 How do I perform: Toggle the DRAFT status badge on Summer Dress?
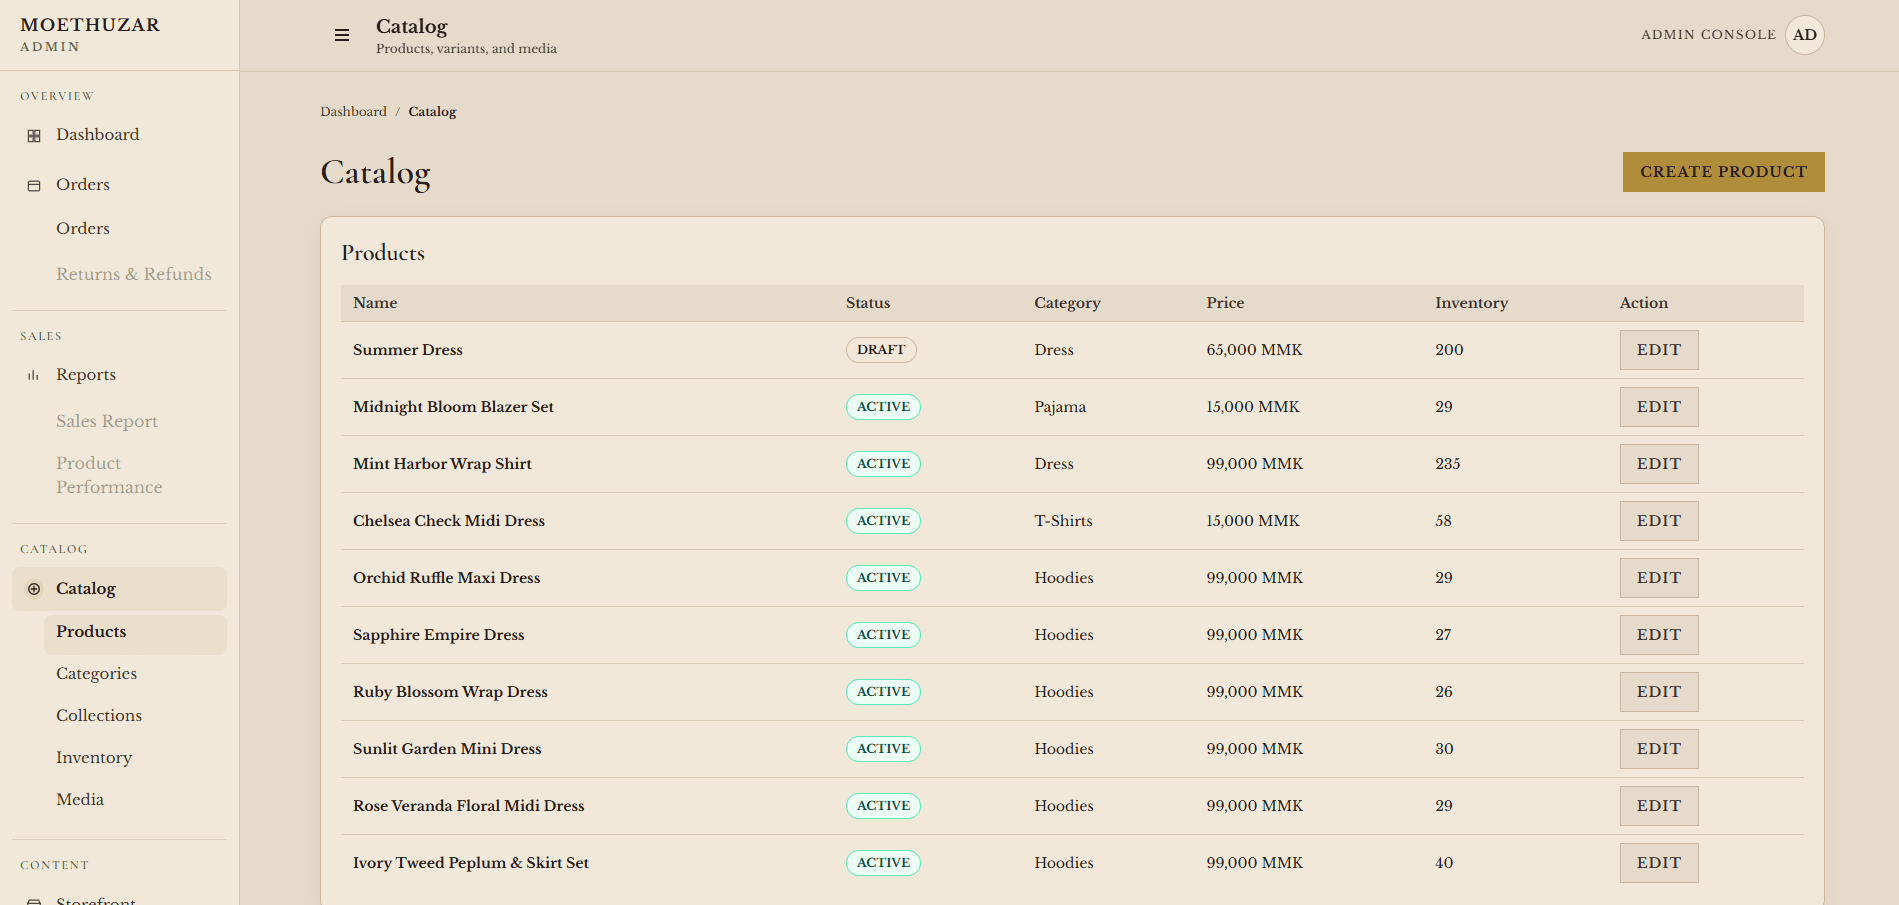880,349
